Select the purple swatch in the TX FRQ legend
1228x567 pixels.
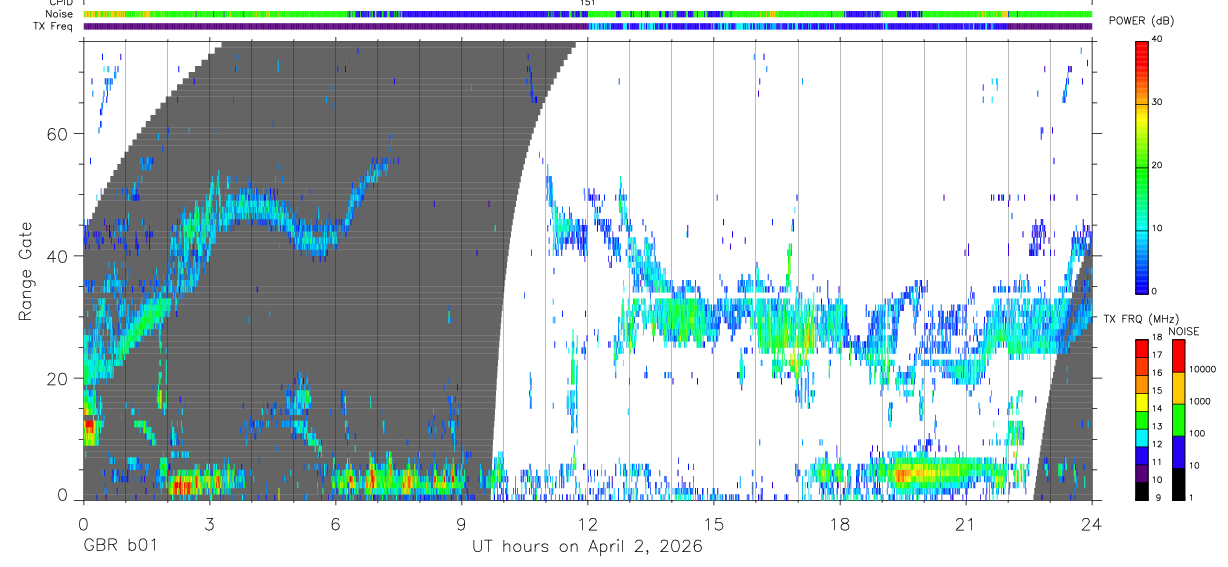tap(1142, 473)
